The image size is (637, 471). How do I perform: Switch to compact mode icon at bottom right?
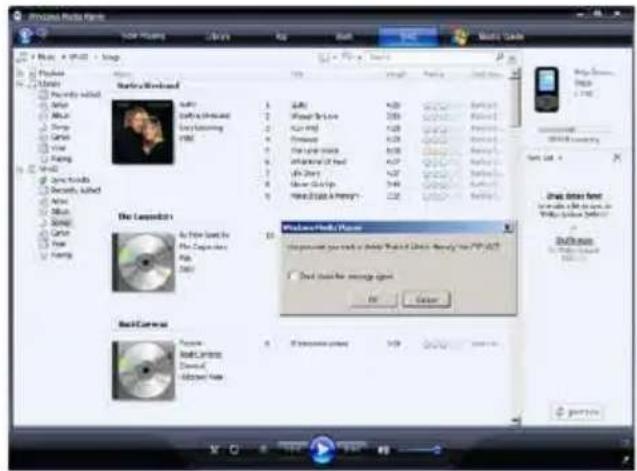click(626, 460)
